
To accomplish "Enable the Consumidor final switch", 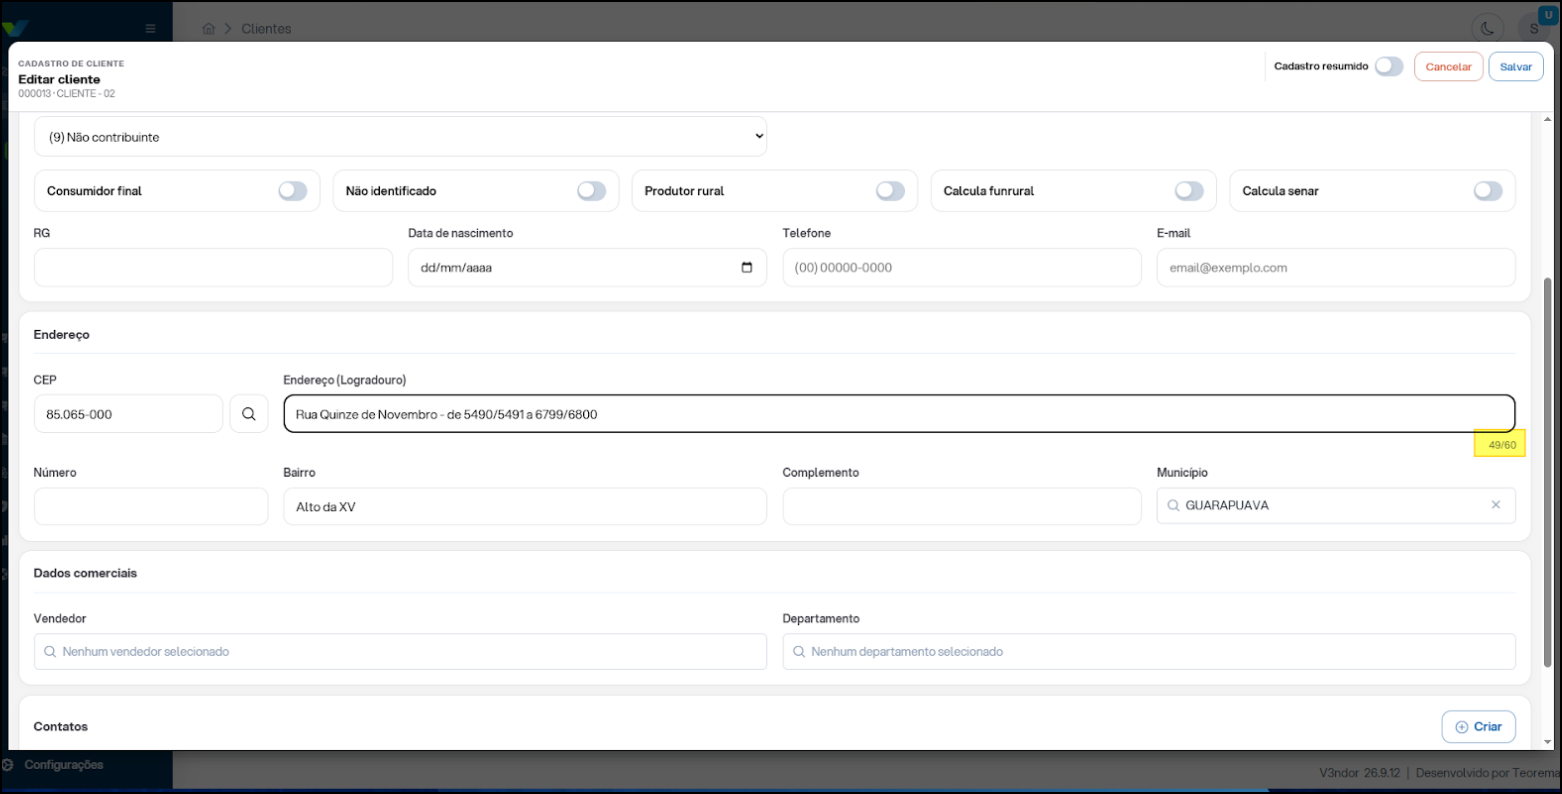I will tap(293, 191).
